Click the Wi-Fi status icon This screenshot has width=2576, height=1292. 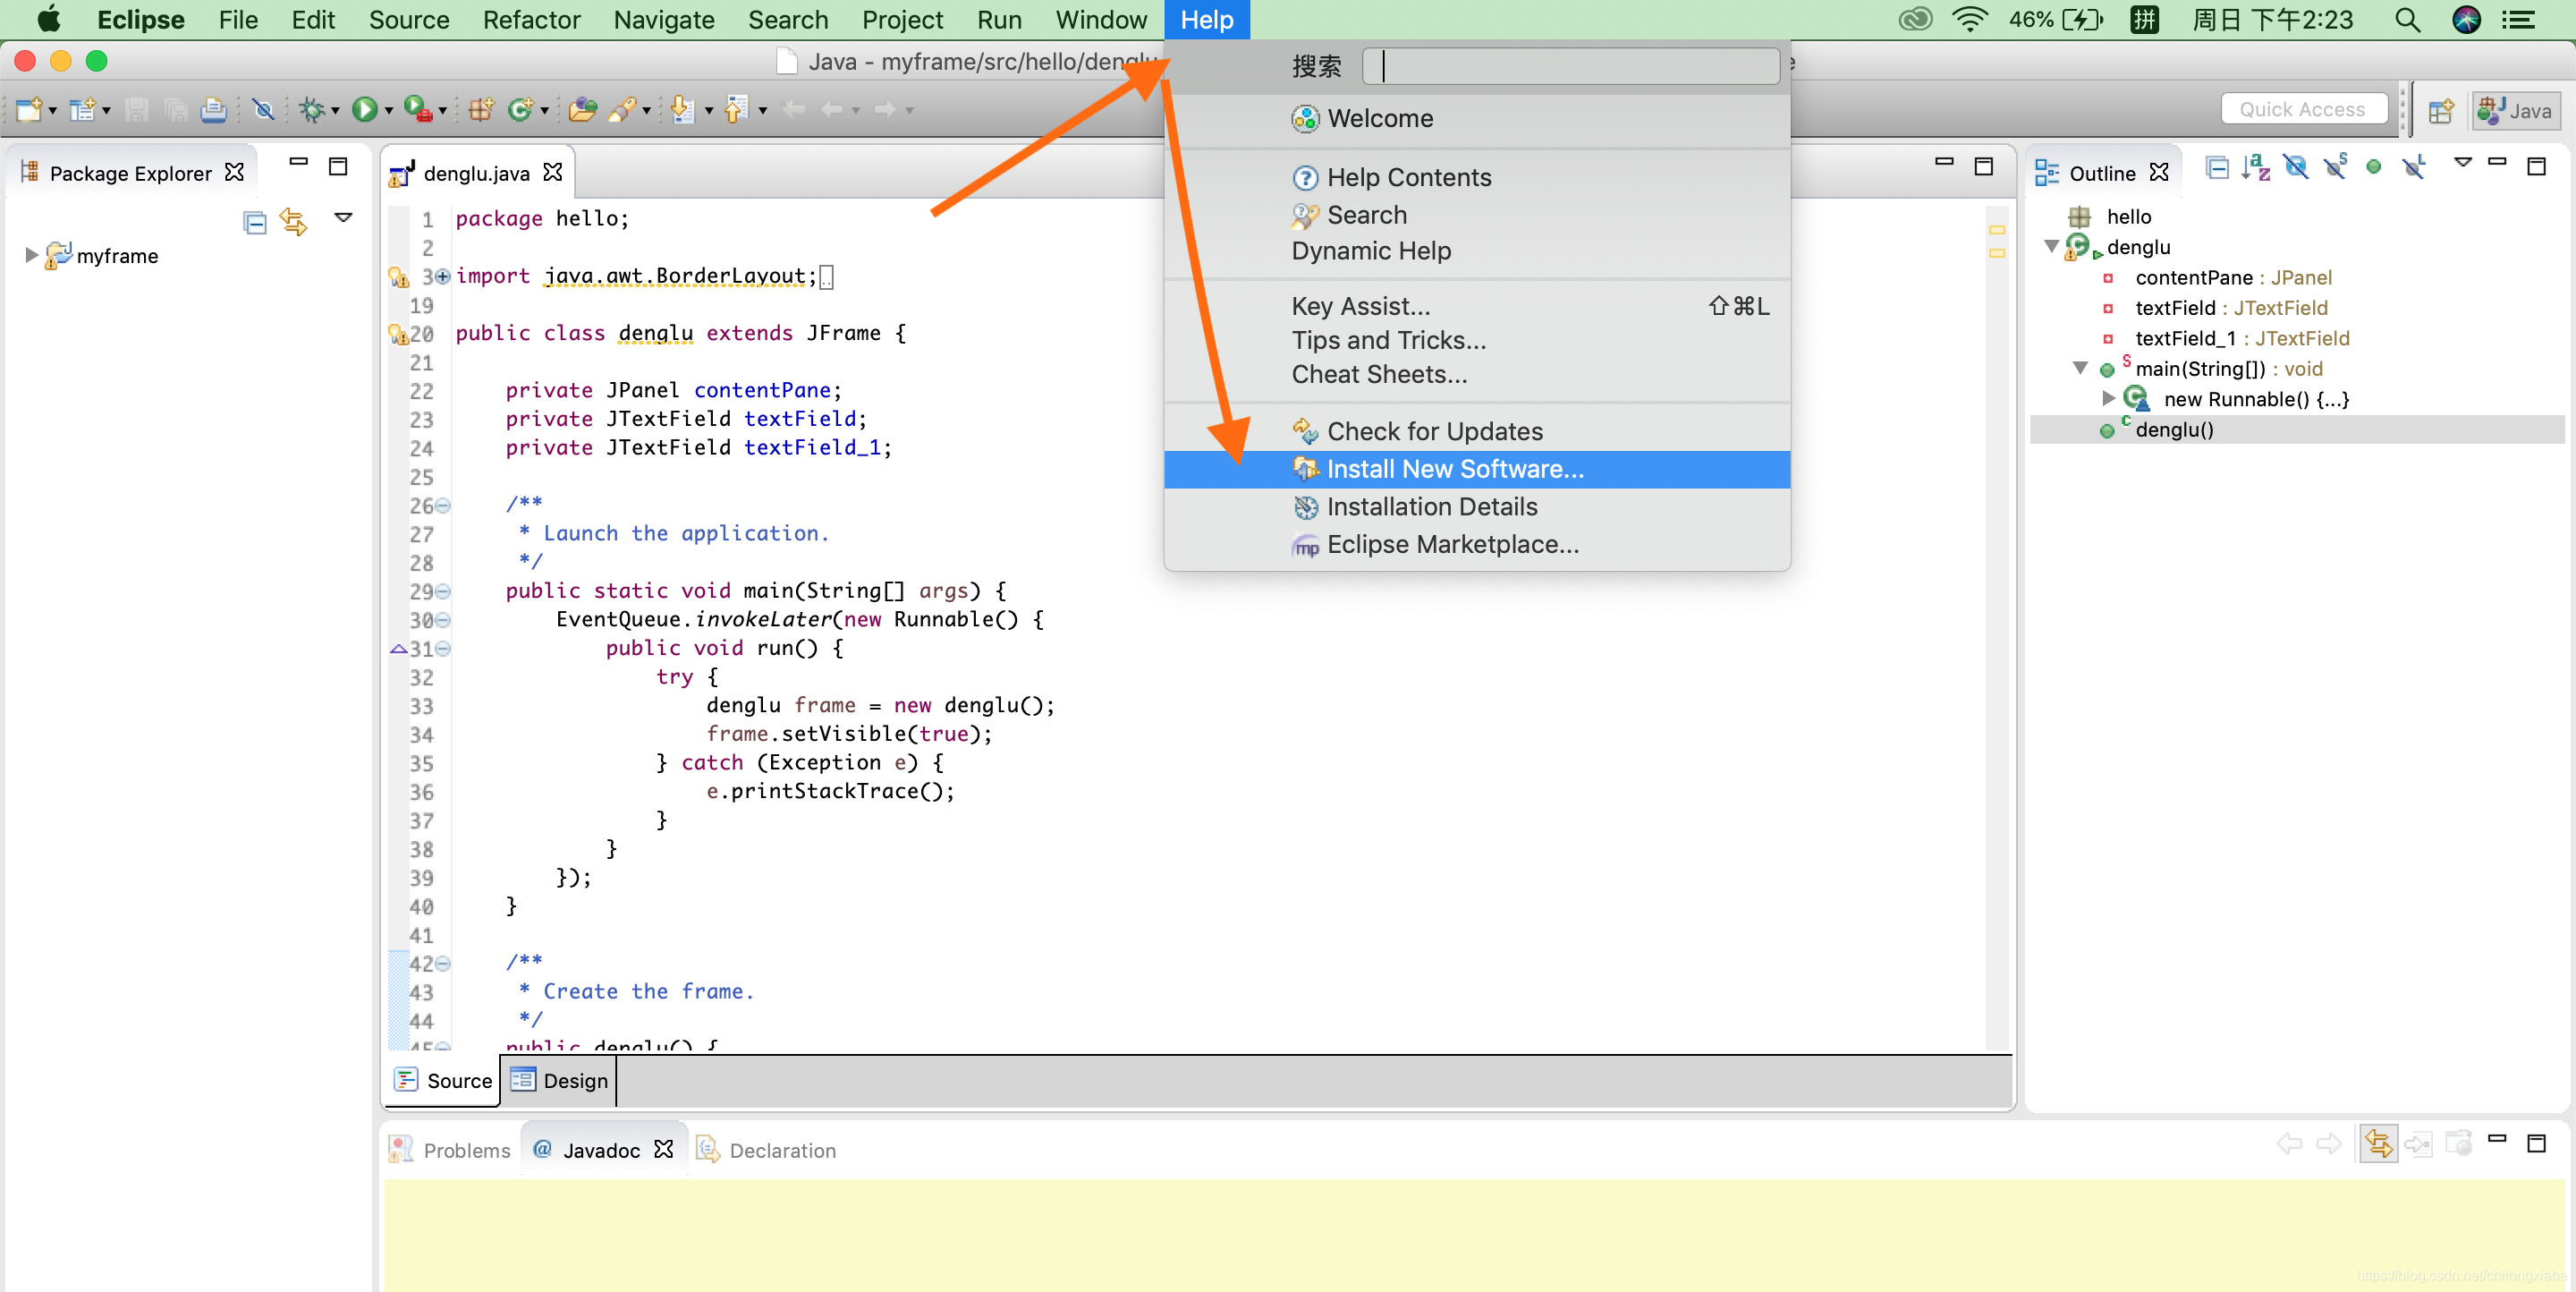coord(1970,20)
